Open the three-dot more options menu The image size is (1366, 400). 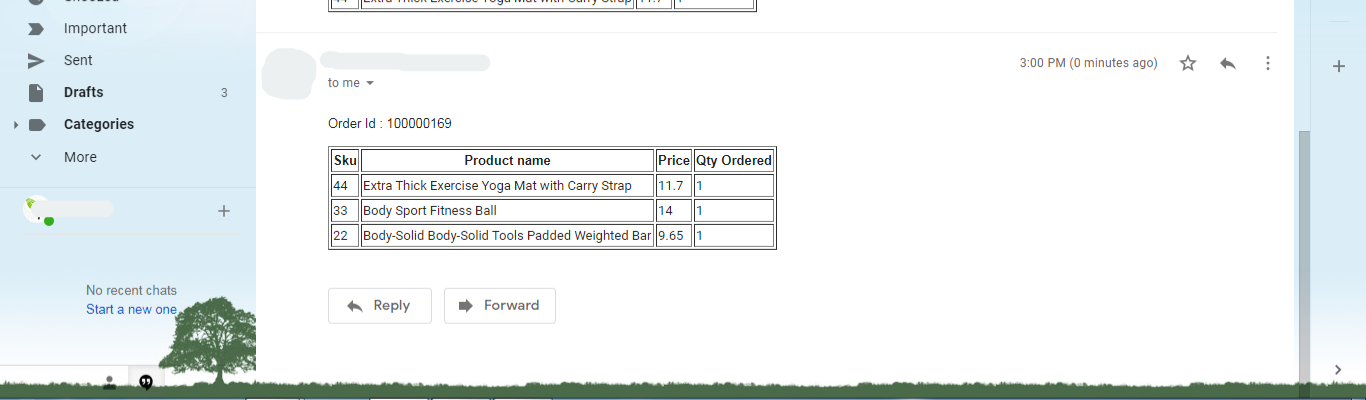click(1268, 63)
